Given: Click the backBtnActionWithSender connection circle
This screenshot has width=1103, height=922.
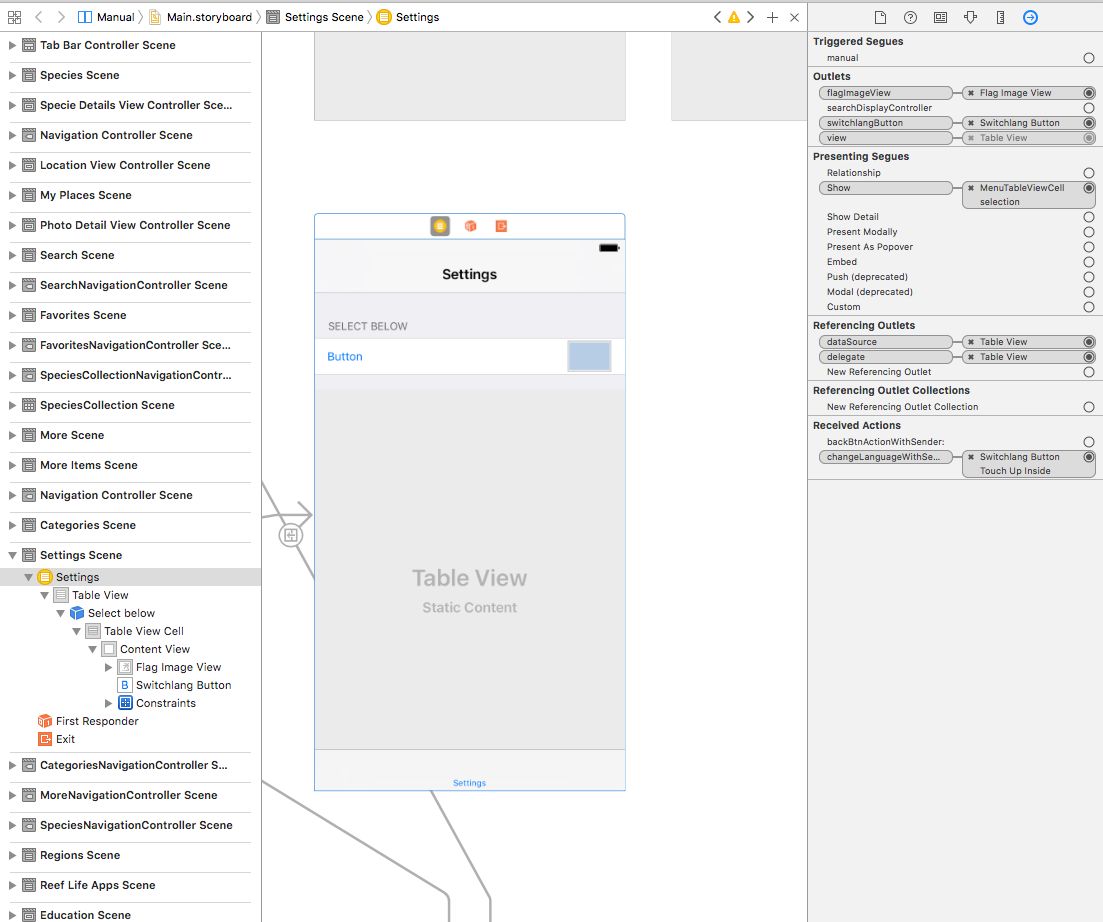Looking at the screenshot, I should coord(1089,442).
